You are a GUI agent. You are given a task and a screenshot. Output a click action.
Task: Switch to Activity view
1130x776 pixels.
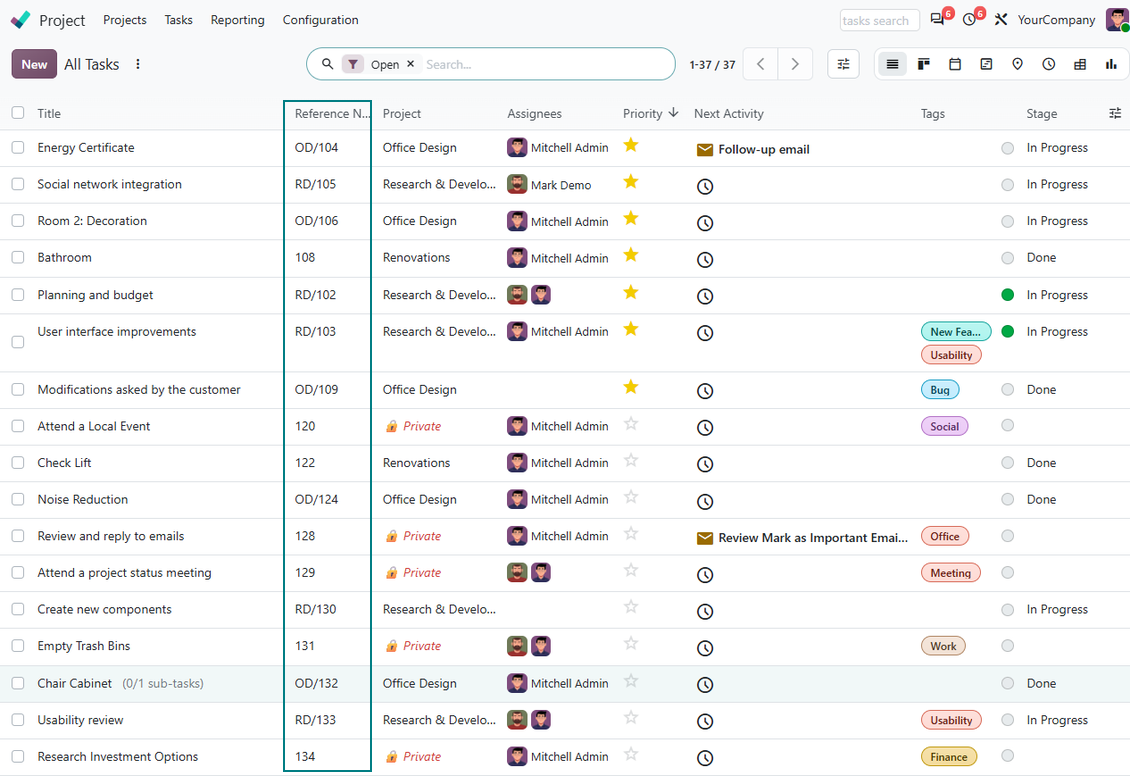pos(1049,64)
